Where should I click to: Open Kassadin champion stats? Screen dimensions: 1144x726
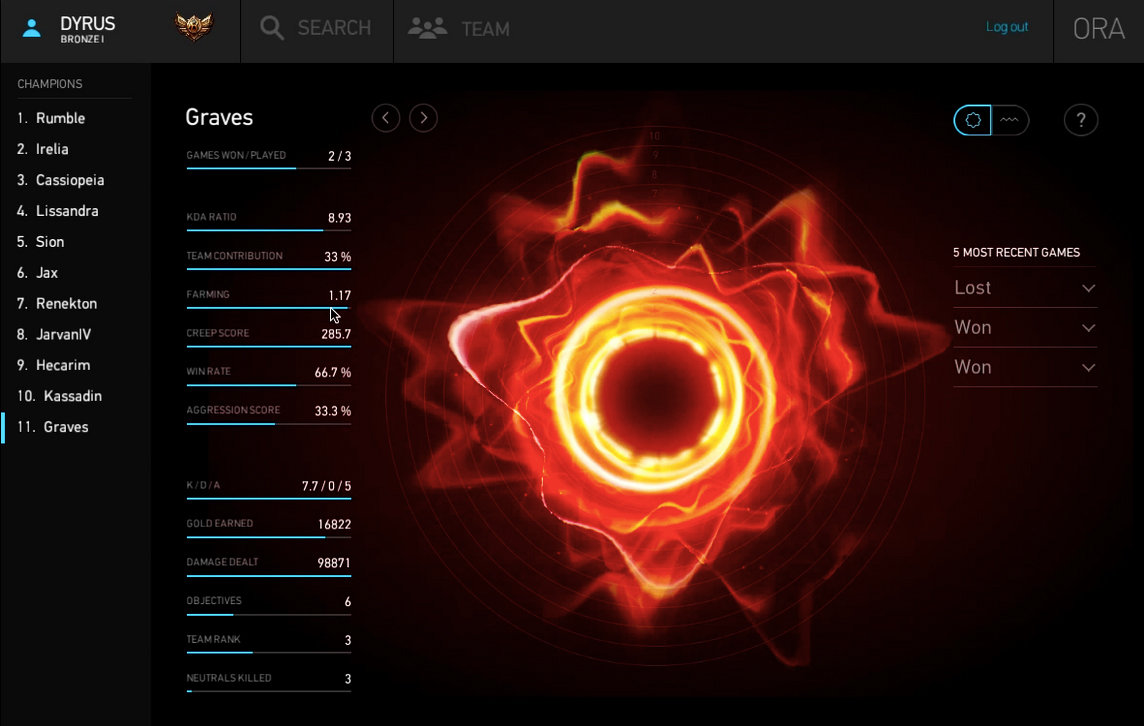tap(72, 396)
